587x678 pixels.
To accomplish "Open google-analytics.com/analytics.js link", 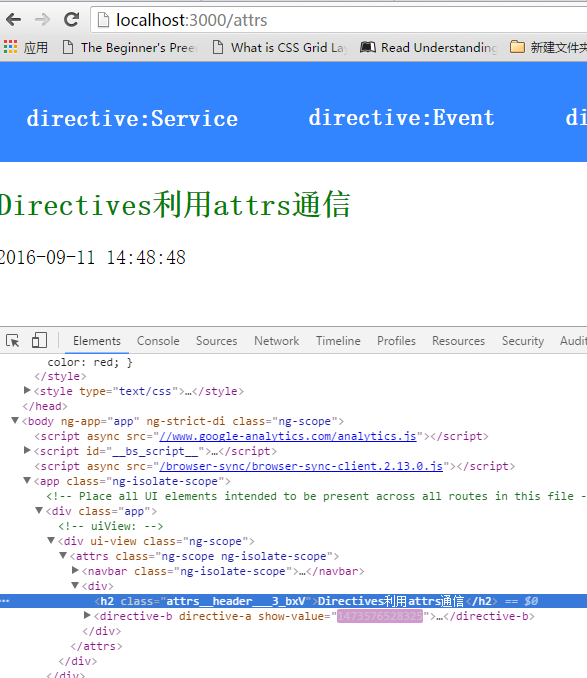I will coord(288,436).
